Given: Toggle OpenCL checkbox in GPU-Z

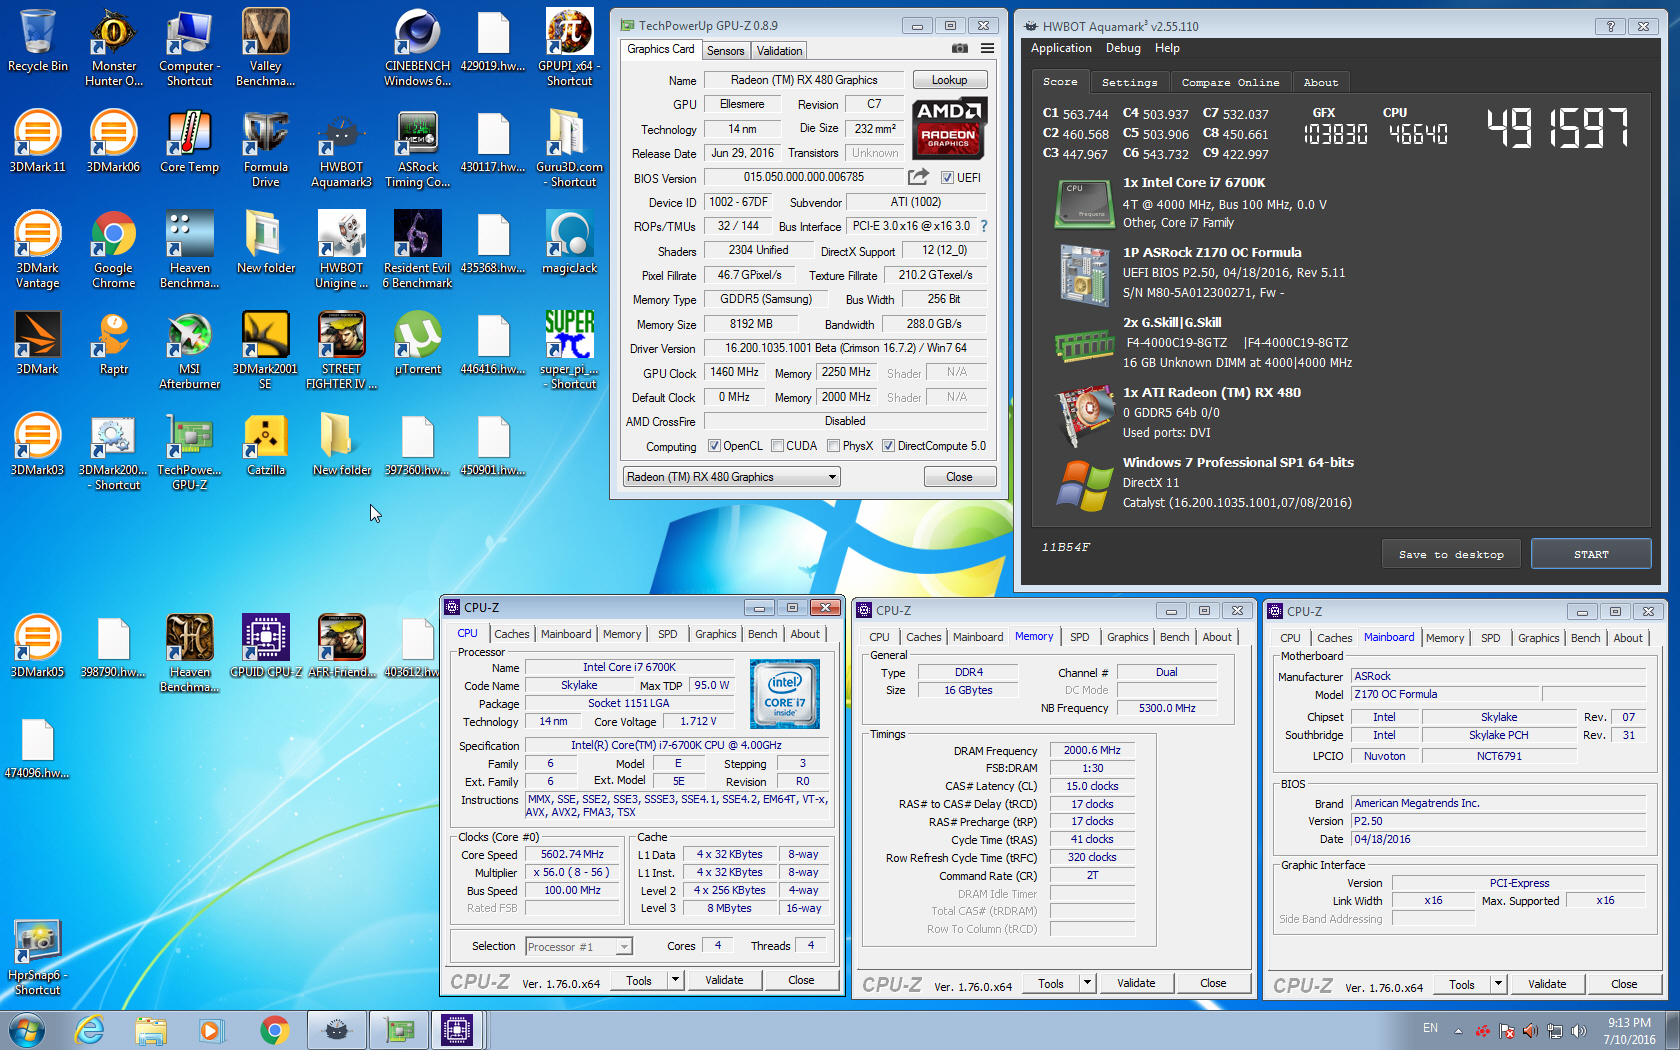Looking at the screenshot, I should point(714,446).
